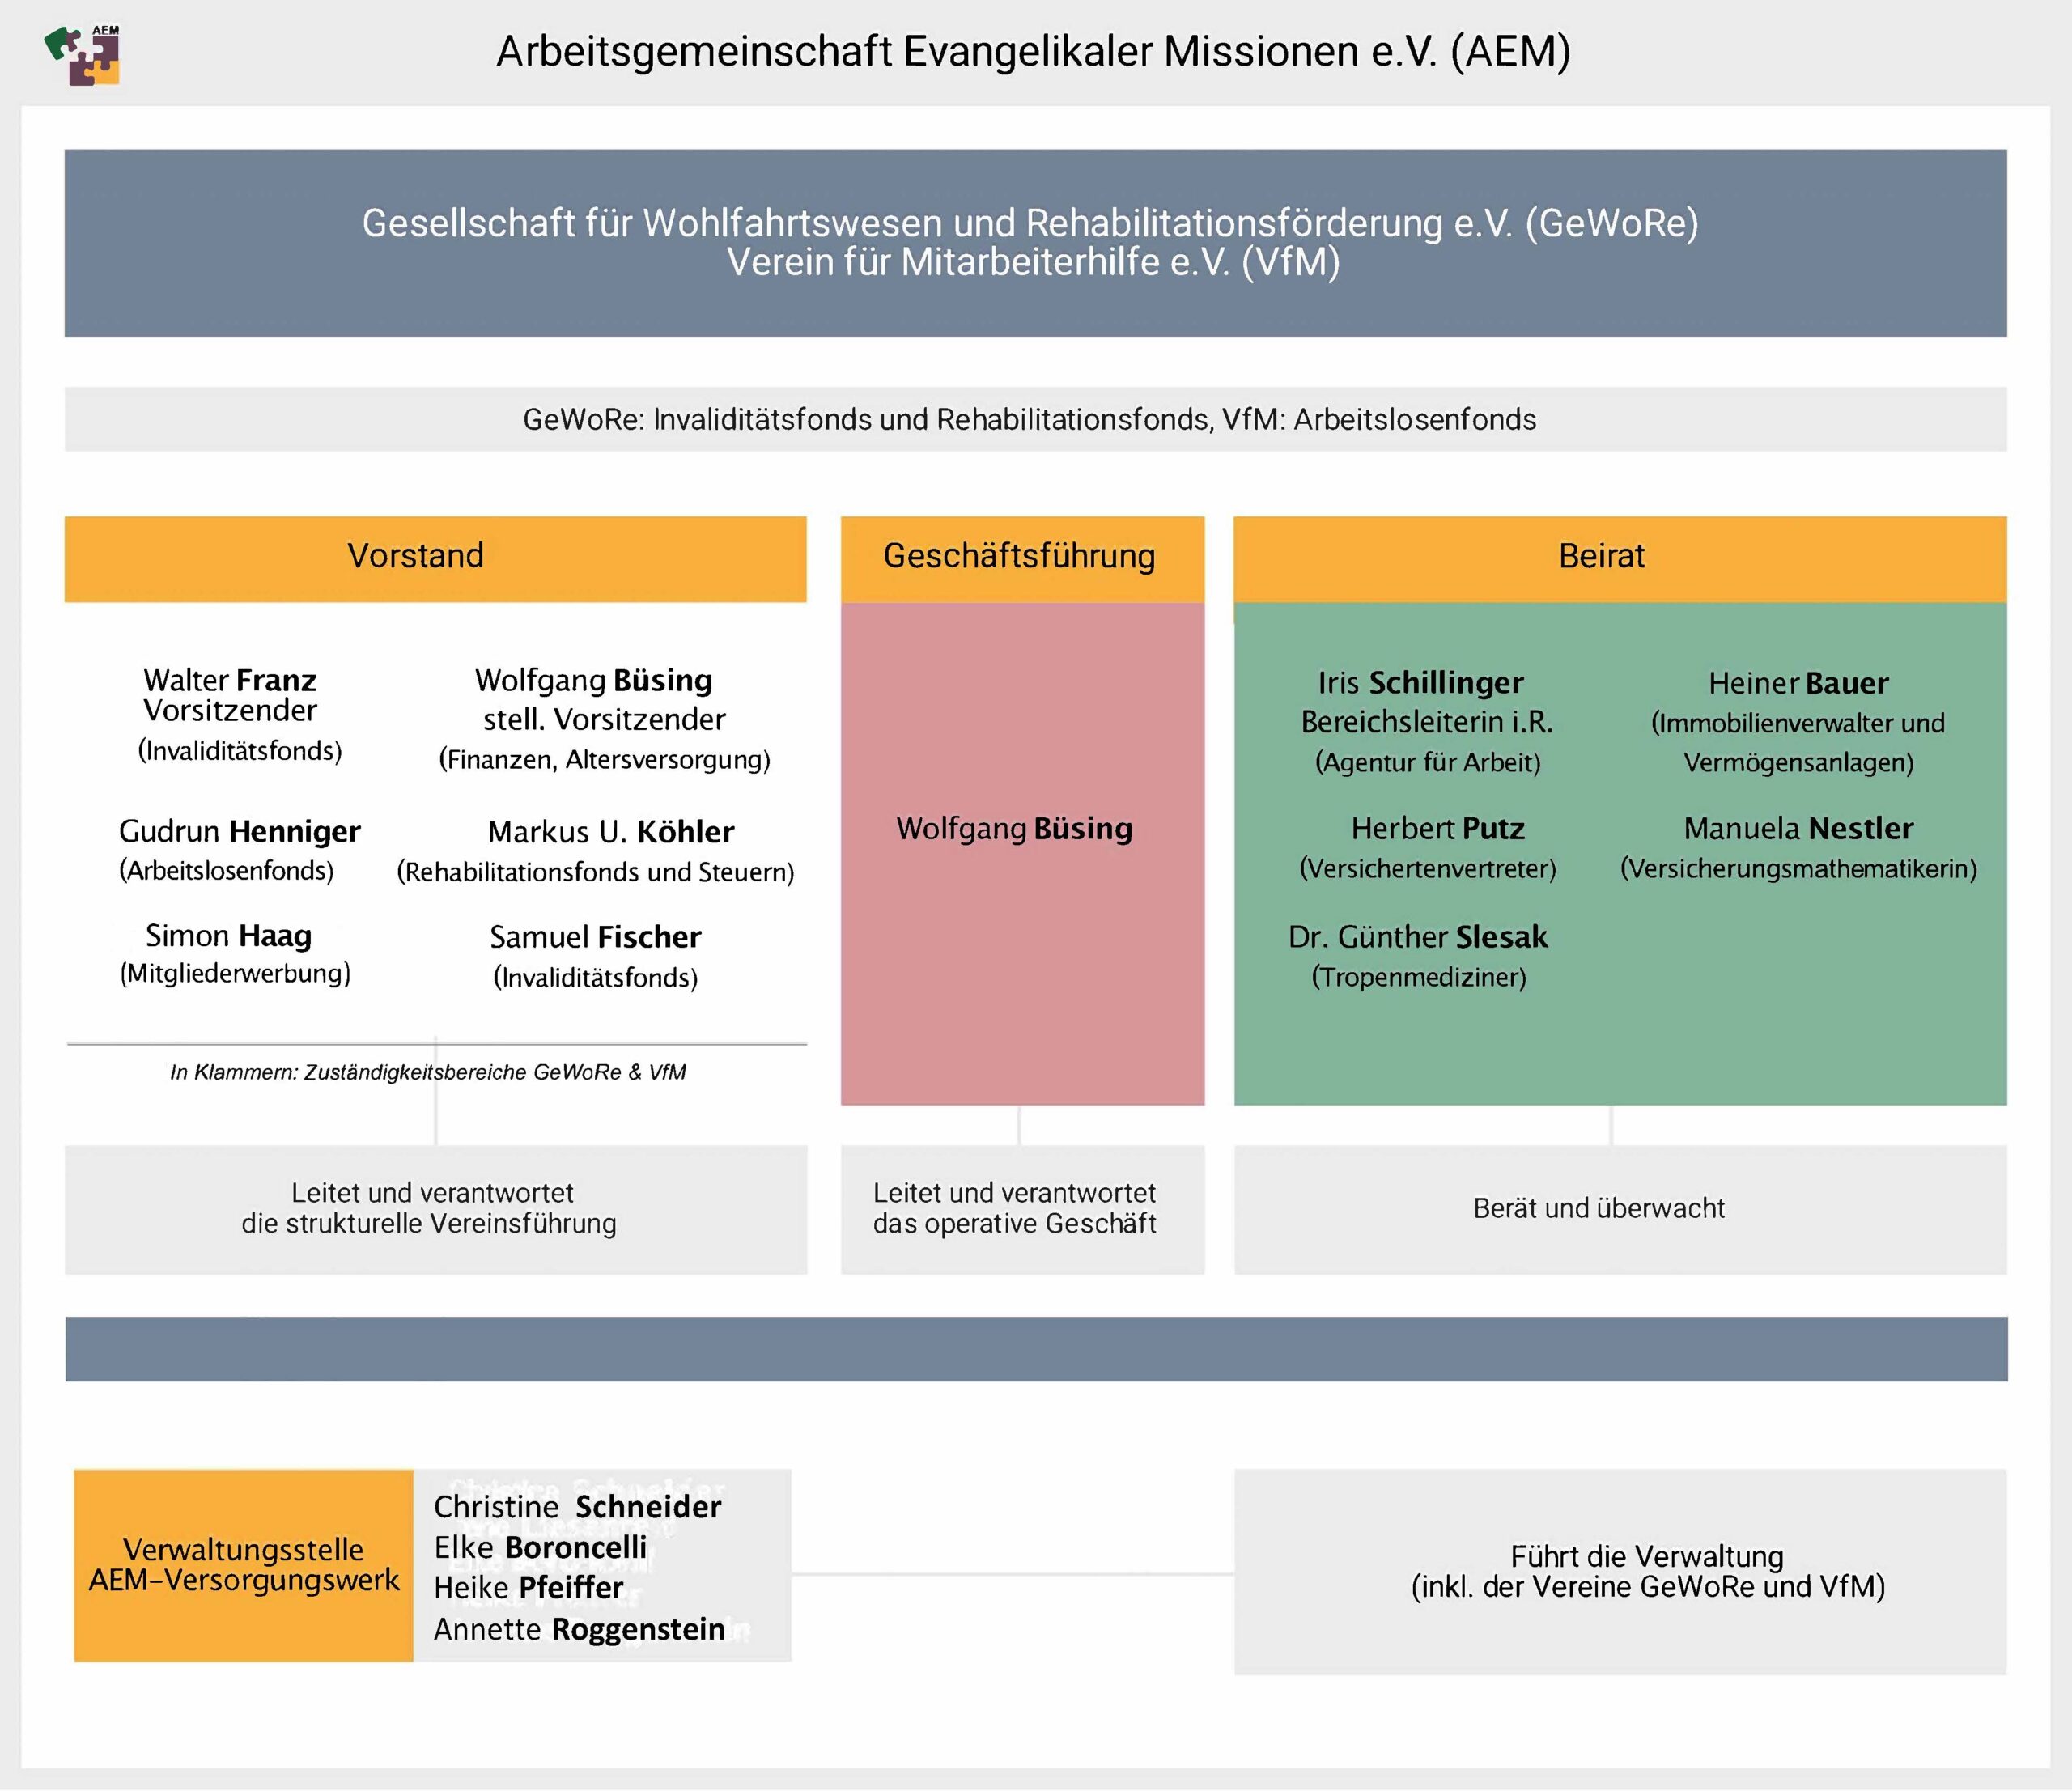Select the Geschäftsführung header box
The height and width of the screenshot is (1791, 2072).
1022,558
